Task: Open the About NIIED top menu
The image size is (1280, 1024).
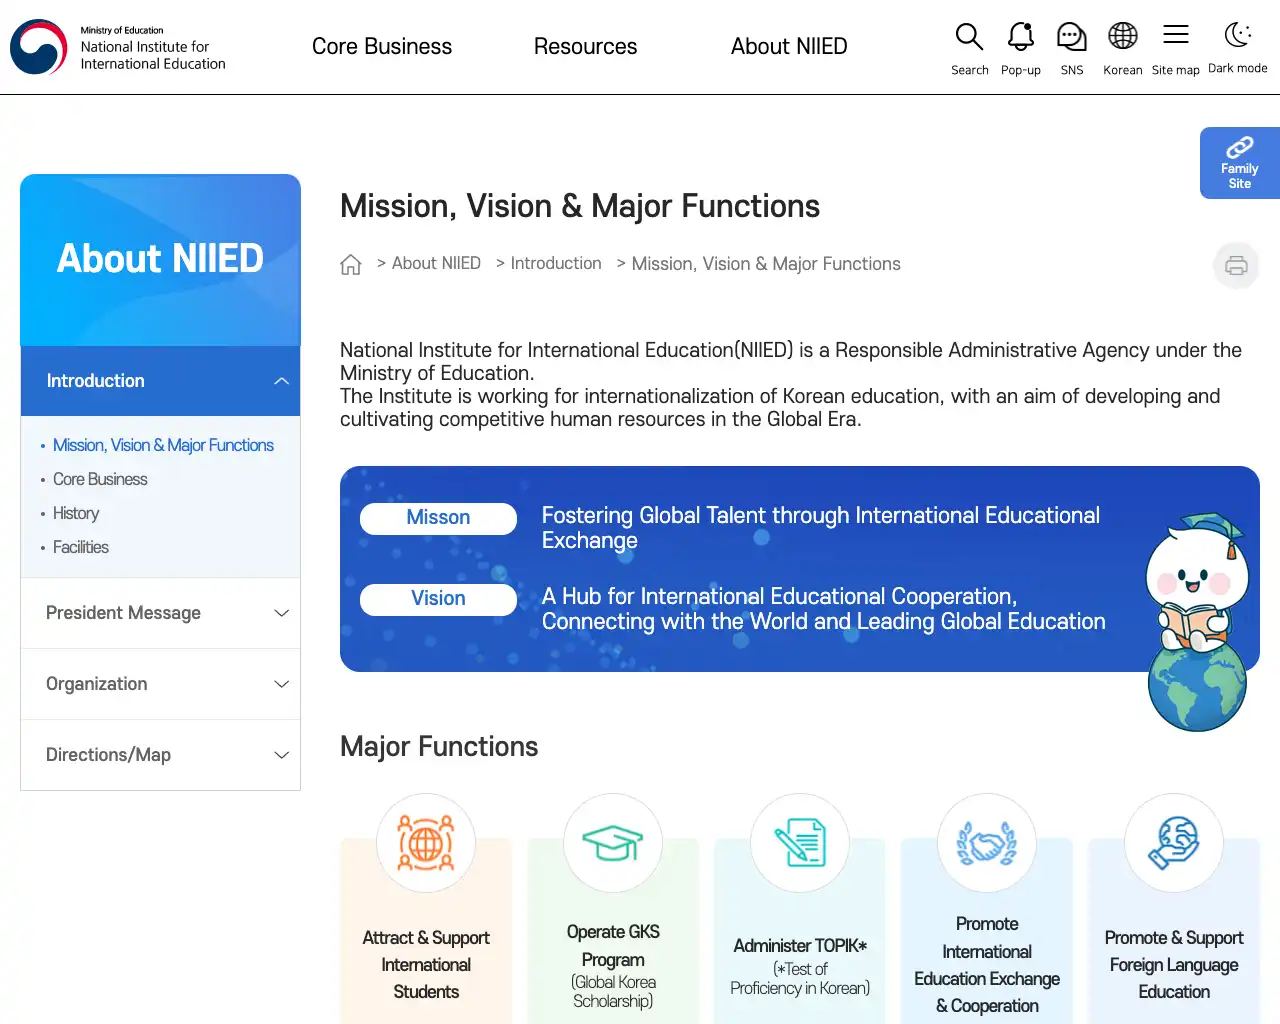Action: click(789, 47)
